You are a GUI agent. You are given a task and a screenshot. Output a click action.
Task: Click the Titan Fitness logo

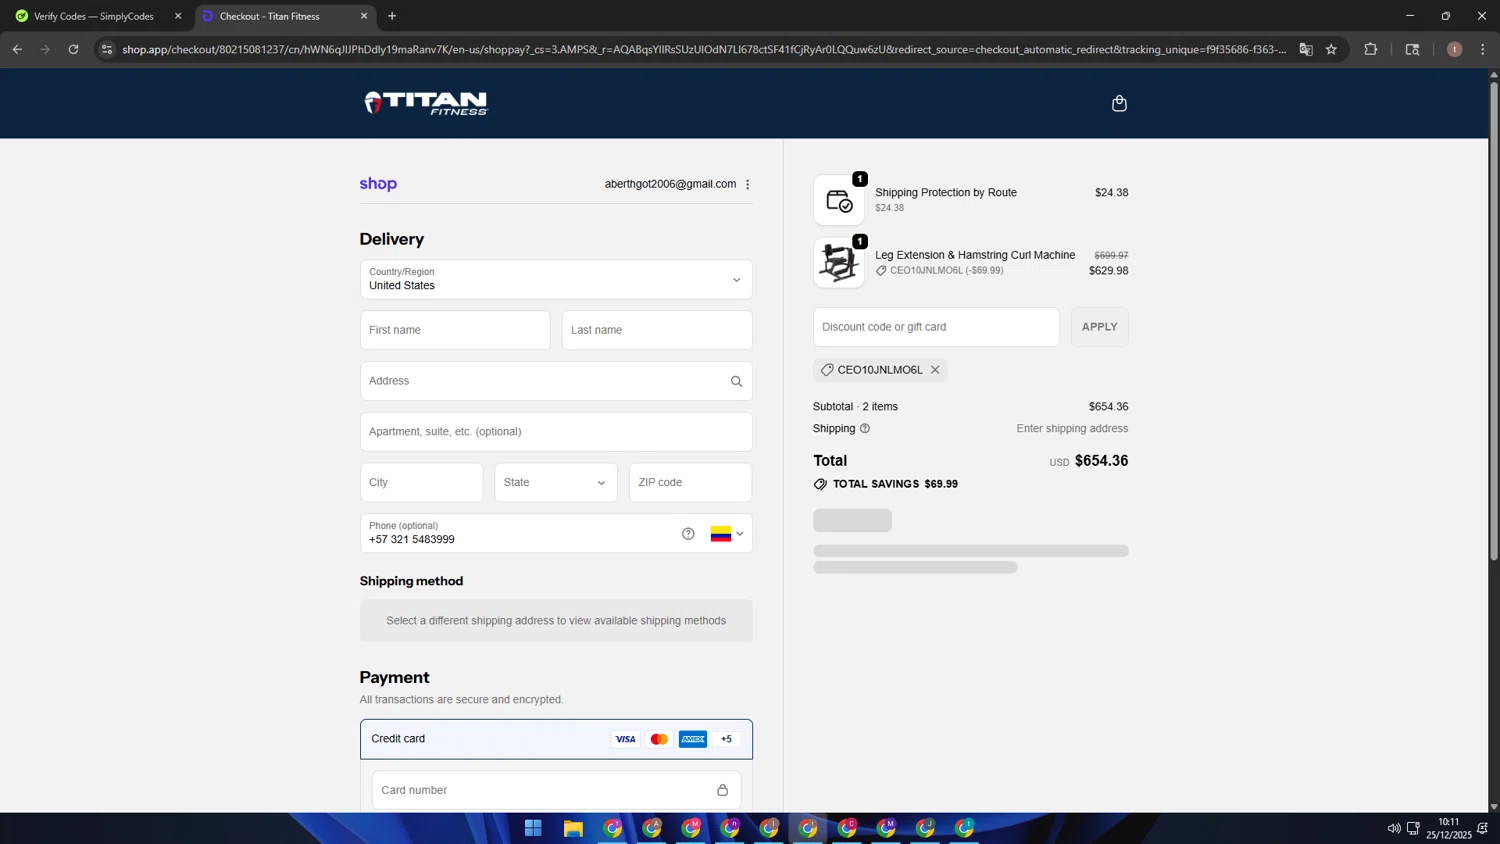(426, 103)
